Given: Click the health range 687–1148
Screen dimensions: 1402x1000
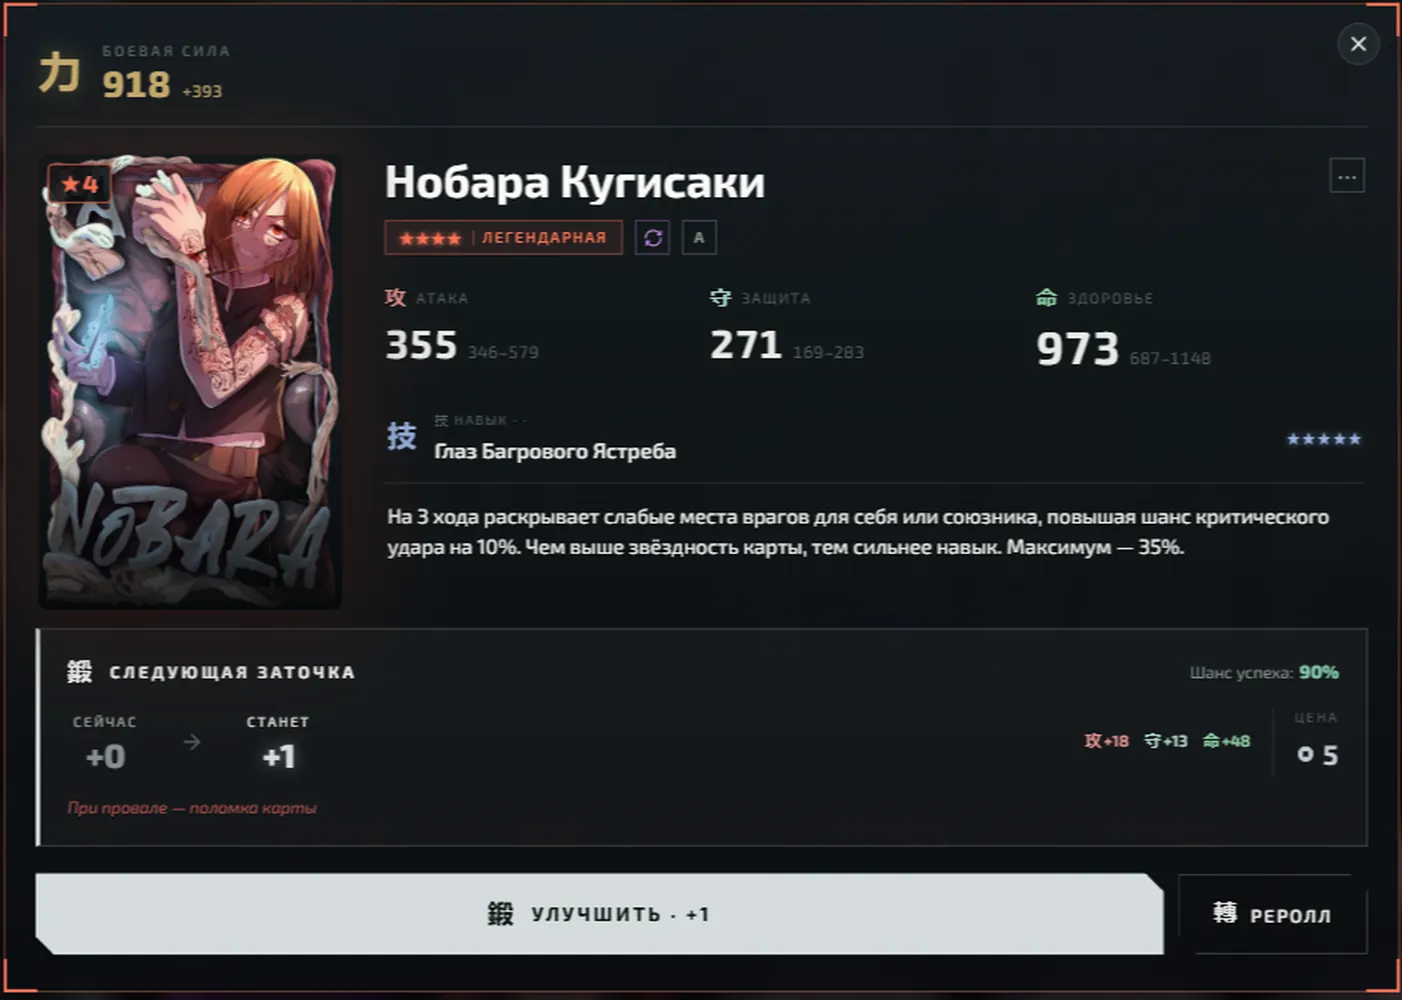Looking at the screenshot, I should click(x=1170, y=358).
